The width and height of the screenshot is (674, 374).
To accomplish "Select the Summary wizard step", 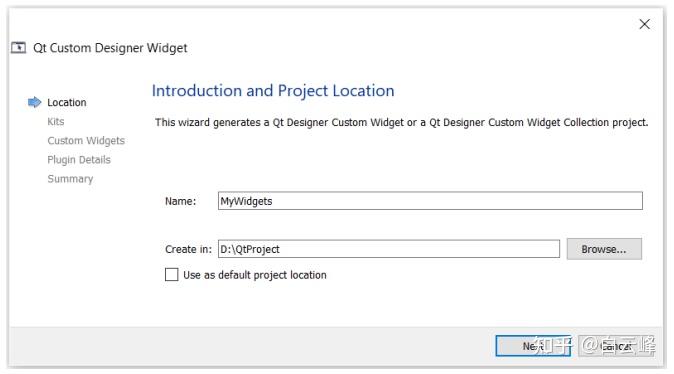I will tap(70, 179).
